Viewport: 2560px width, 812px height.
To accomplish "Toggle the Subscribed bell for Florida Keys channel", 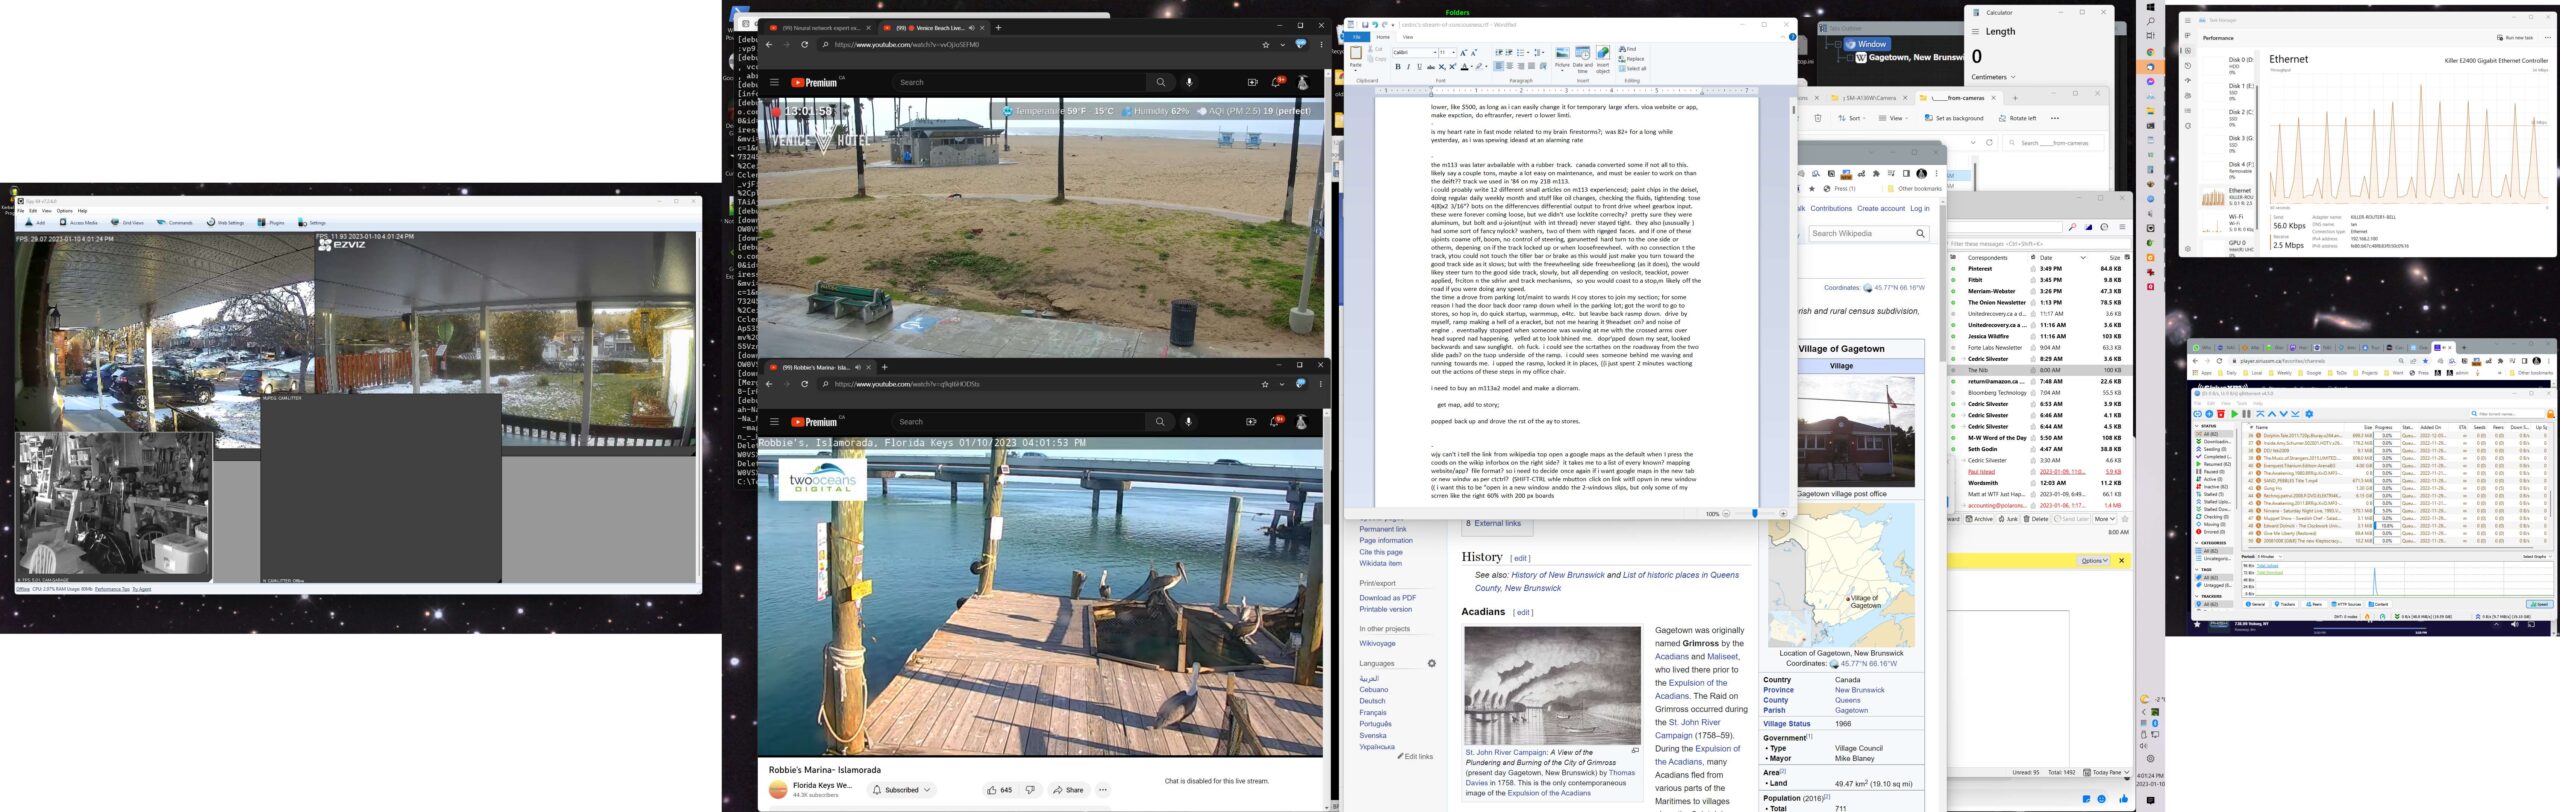I will pos(901,790).
